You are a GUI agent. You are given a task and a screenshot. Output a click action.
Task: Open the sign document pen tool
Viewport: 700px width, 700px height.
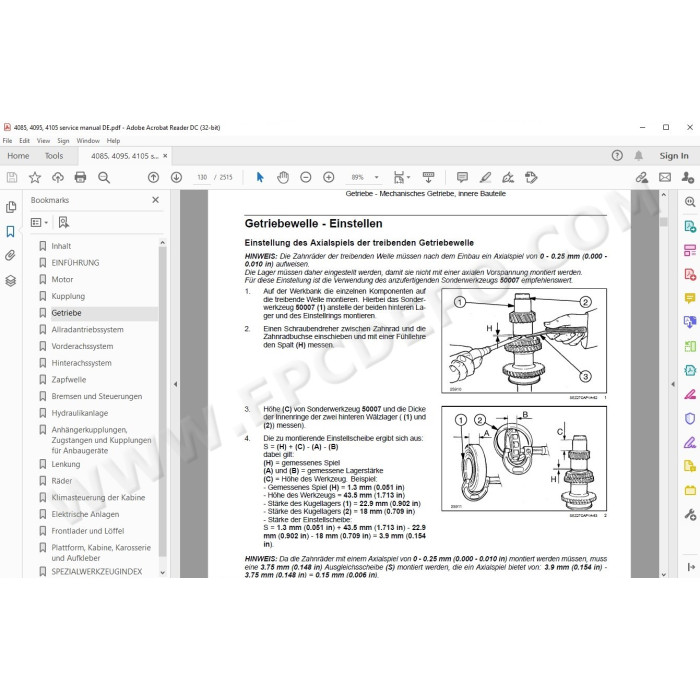(508, 177)
